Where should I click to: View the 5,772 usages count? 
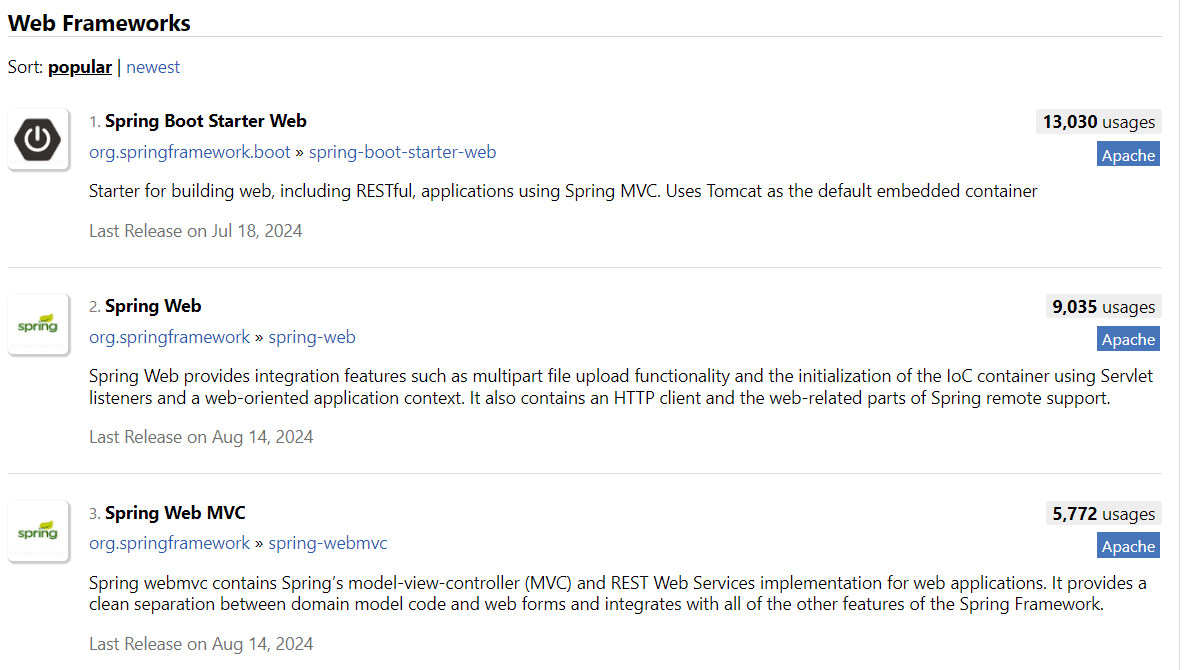pos(1103,514)
